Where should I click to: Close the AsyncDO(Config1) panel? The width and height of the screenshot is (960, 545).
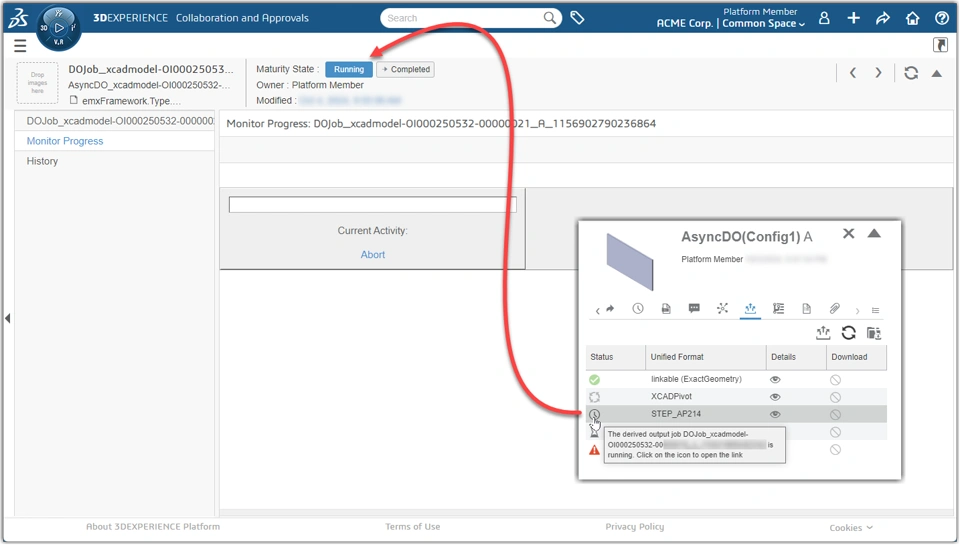pos(849,233)
